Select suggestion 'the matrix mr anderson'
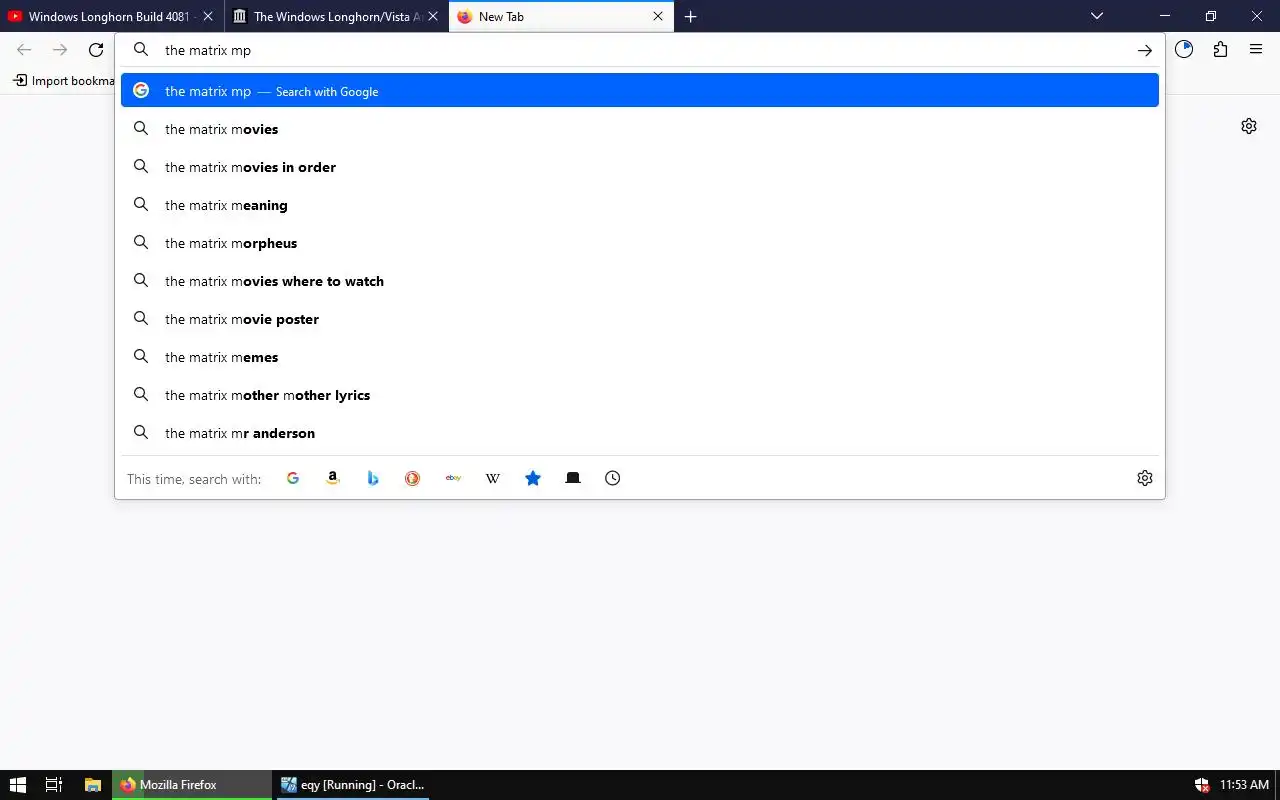 (x=640, y=433)
